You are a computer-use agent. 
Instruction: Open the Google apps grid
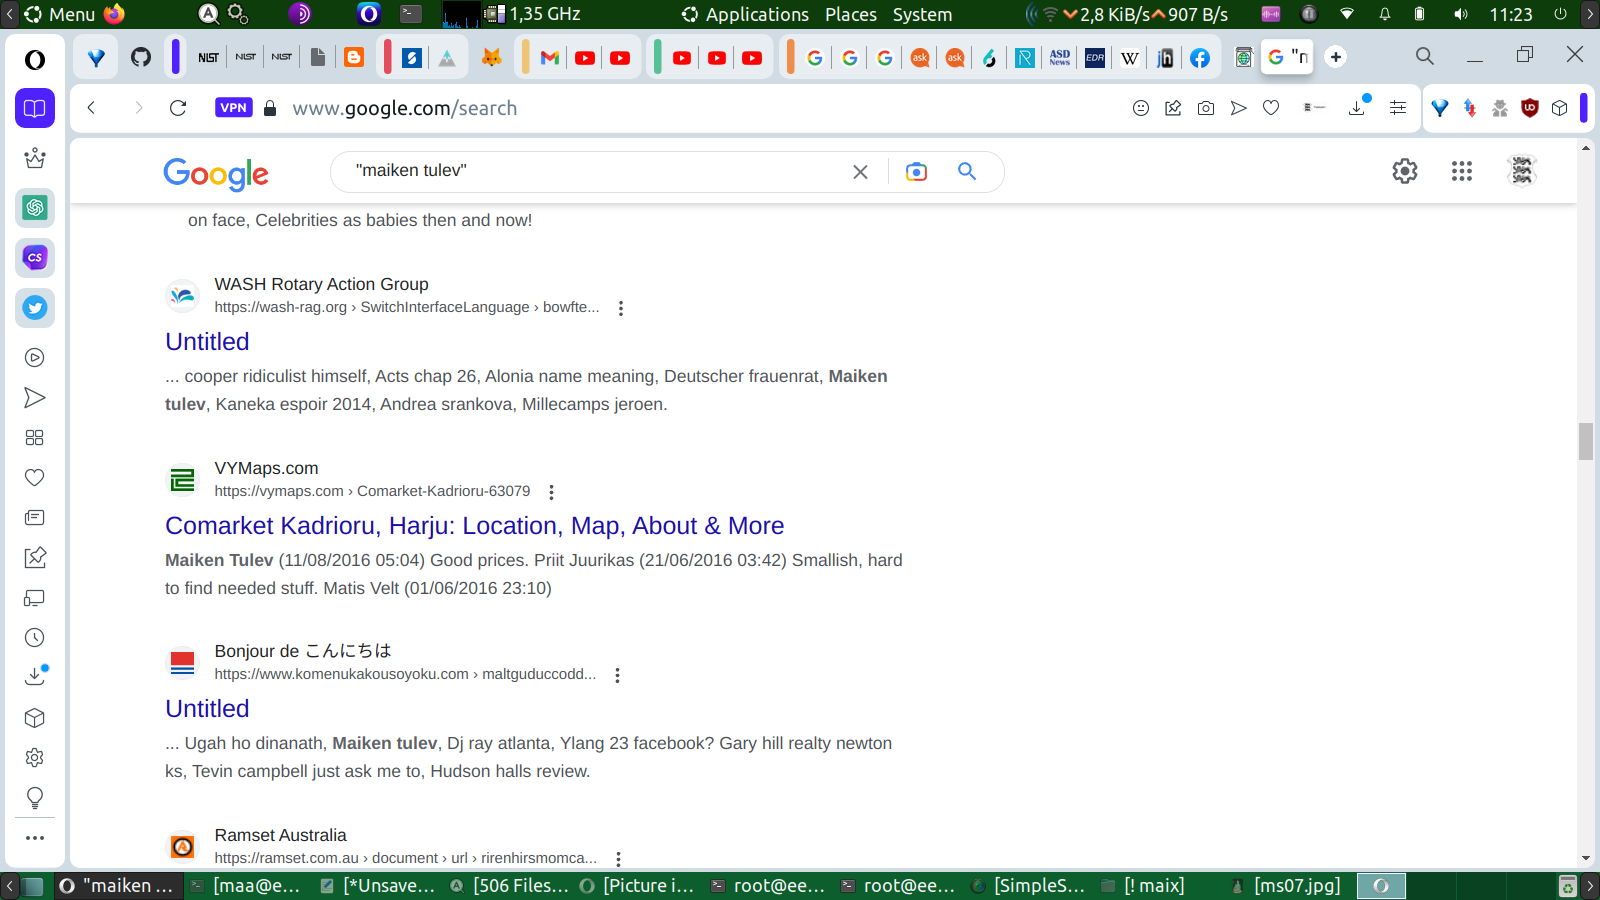pos(1462,171)
